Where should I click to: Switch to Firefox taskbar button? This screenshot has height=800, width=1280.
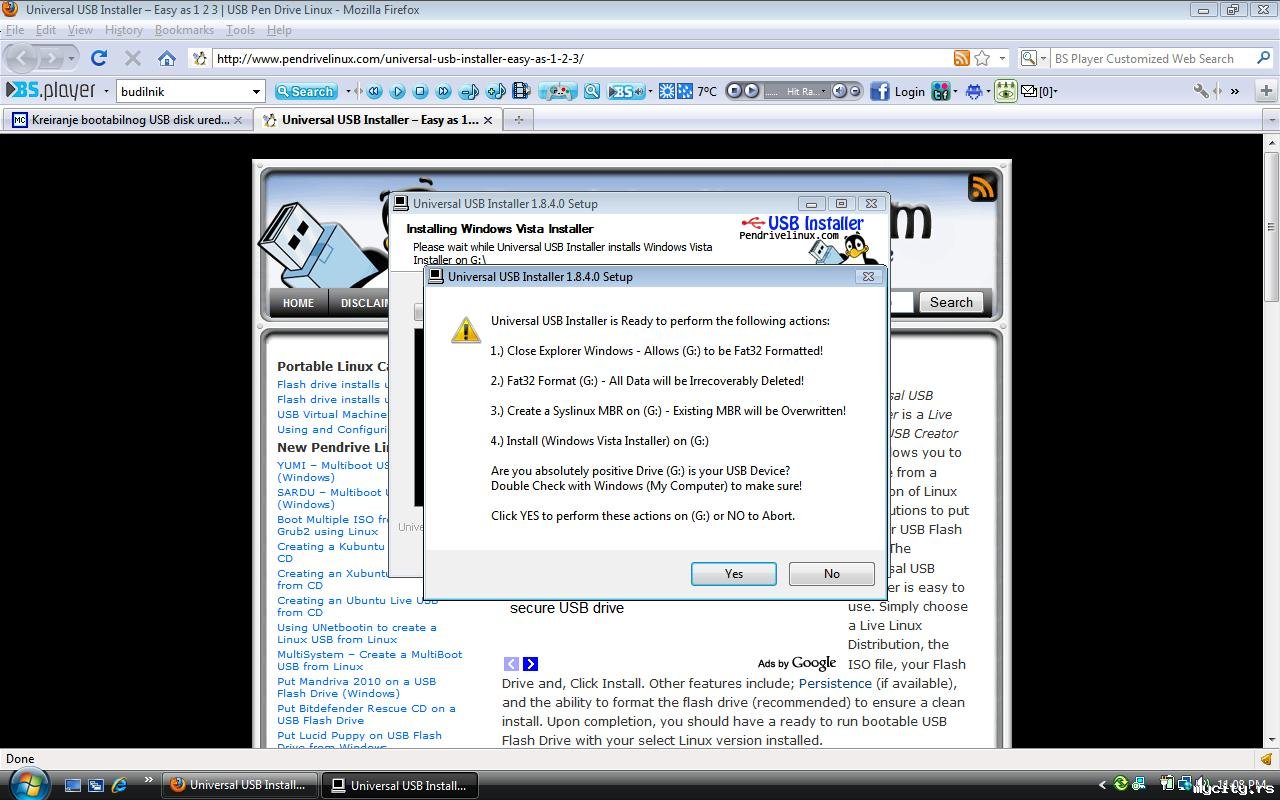[241, 785]
